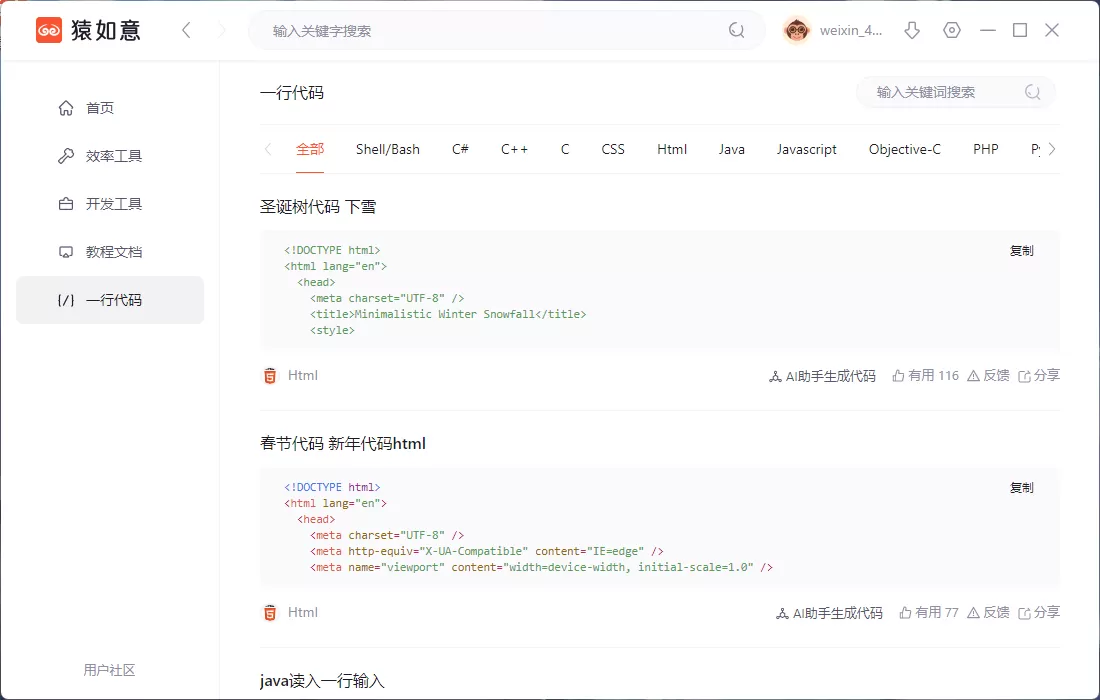Switch to the Javascript language tab
Screen dimensions: 1100x700
(806, 148)
